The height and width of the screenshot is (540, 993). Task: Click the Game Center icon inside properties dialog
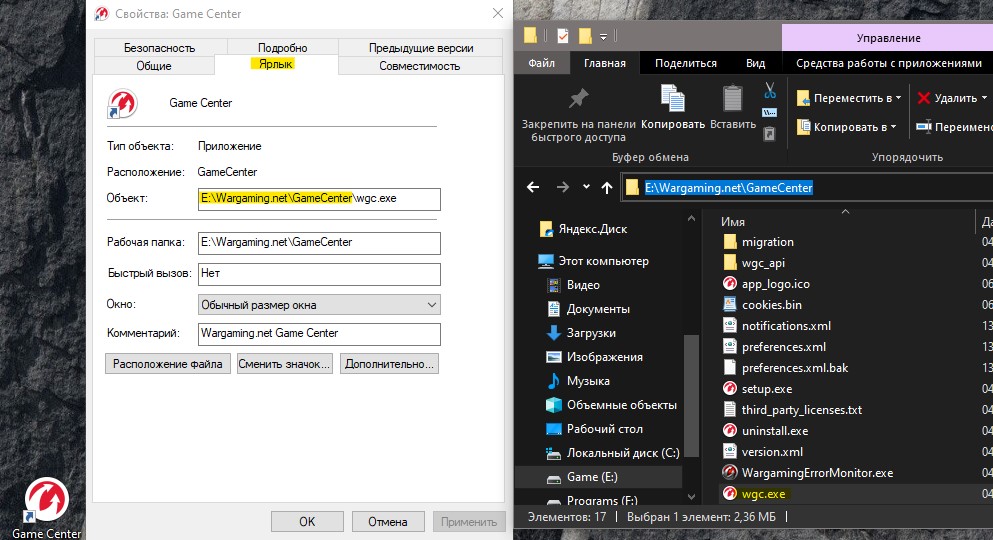(x=123, y=104)
